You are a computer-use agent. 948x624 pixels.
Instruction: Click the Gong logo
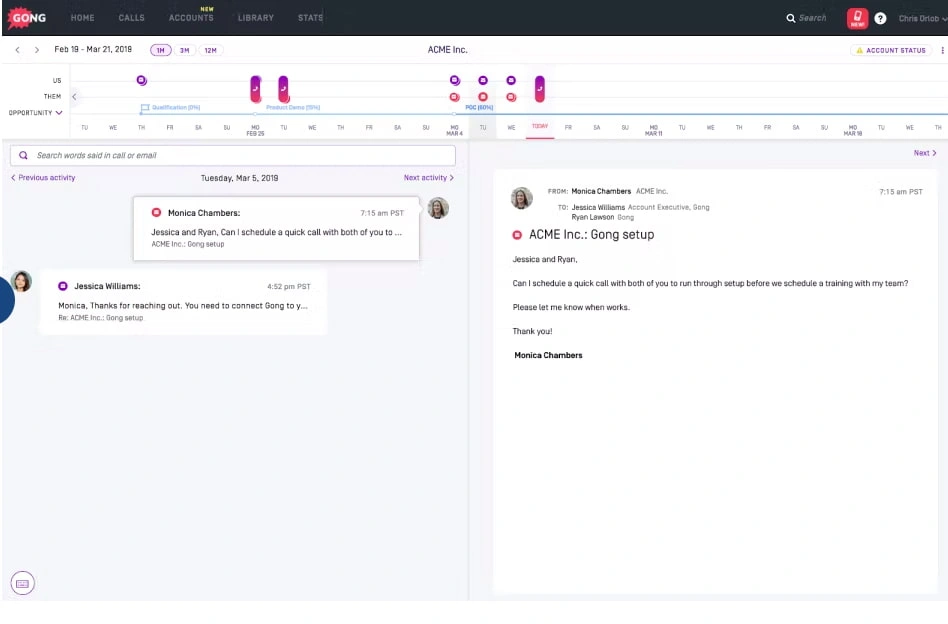(x=27, y=18)
